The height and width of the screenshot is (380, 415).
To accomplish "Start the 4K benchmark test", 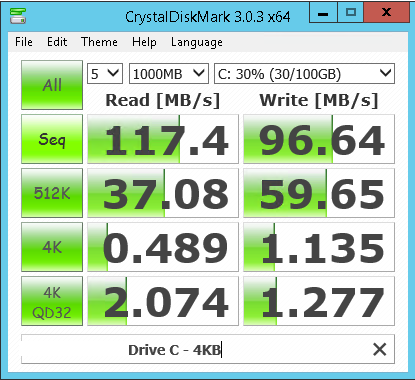I will tap(52, 247).
